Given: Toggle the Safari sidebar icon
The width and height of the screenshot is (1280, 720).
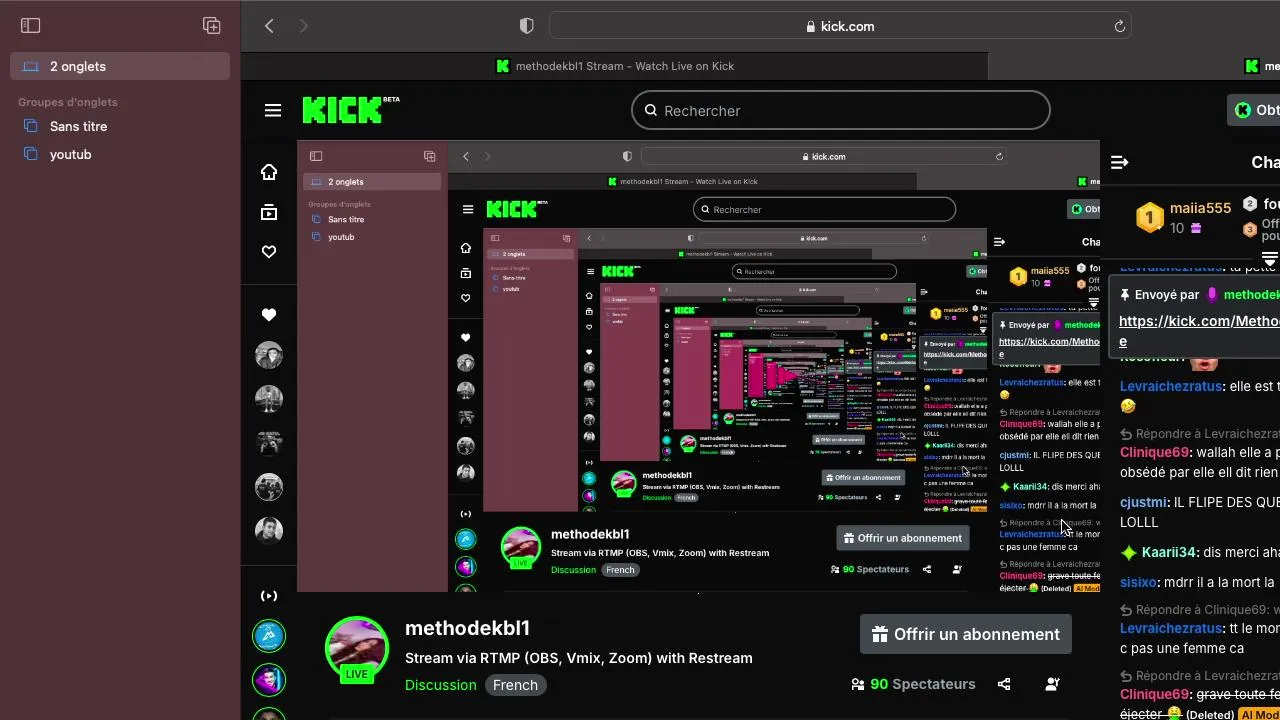Looking at the screenshot, I should (31, 26).
